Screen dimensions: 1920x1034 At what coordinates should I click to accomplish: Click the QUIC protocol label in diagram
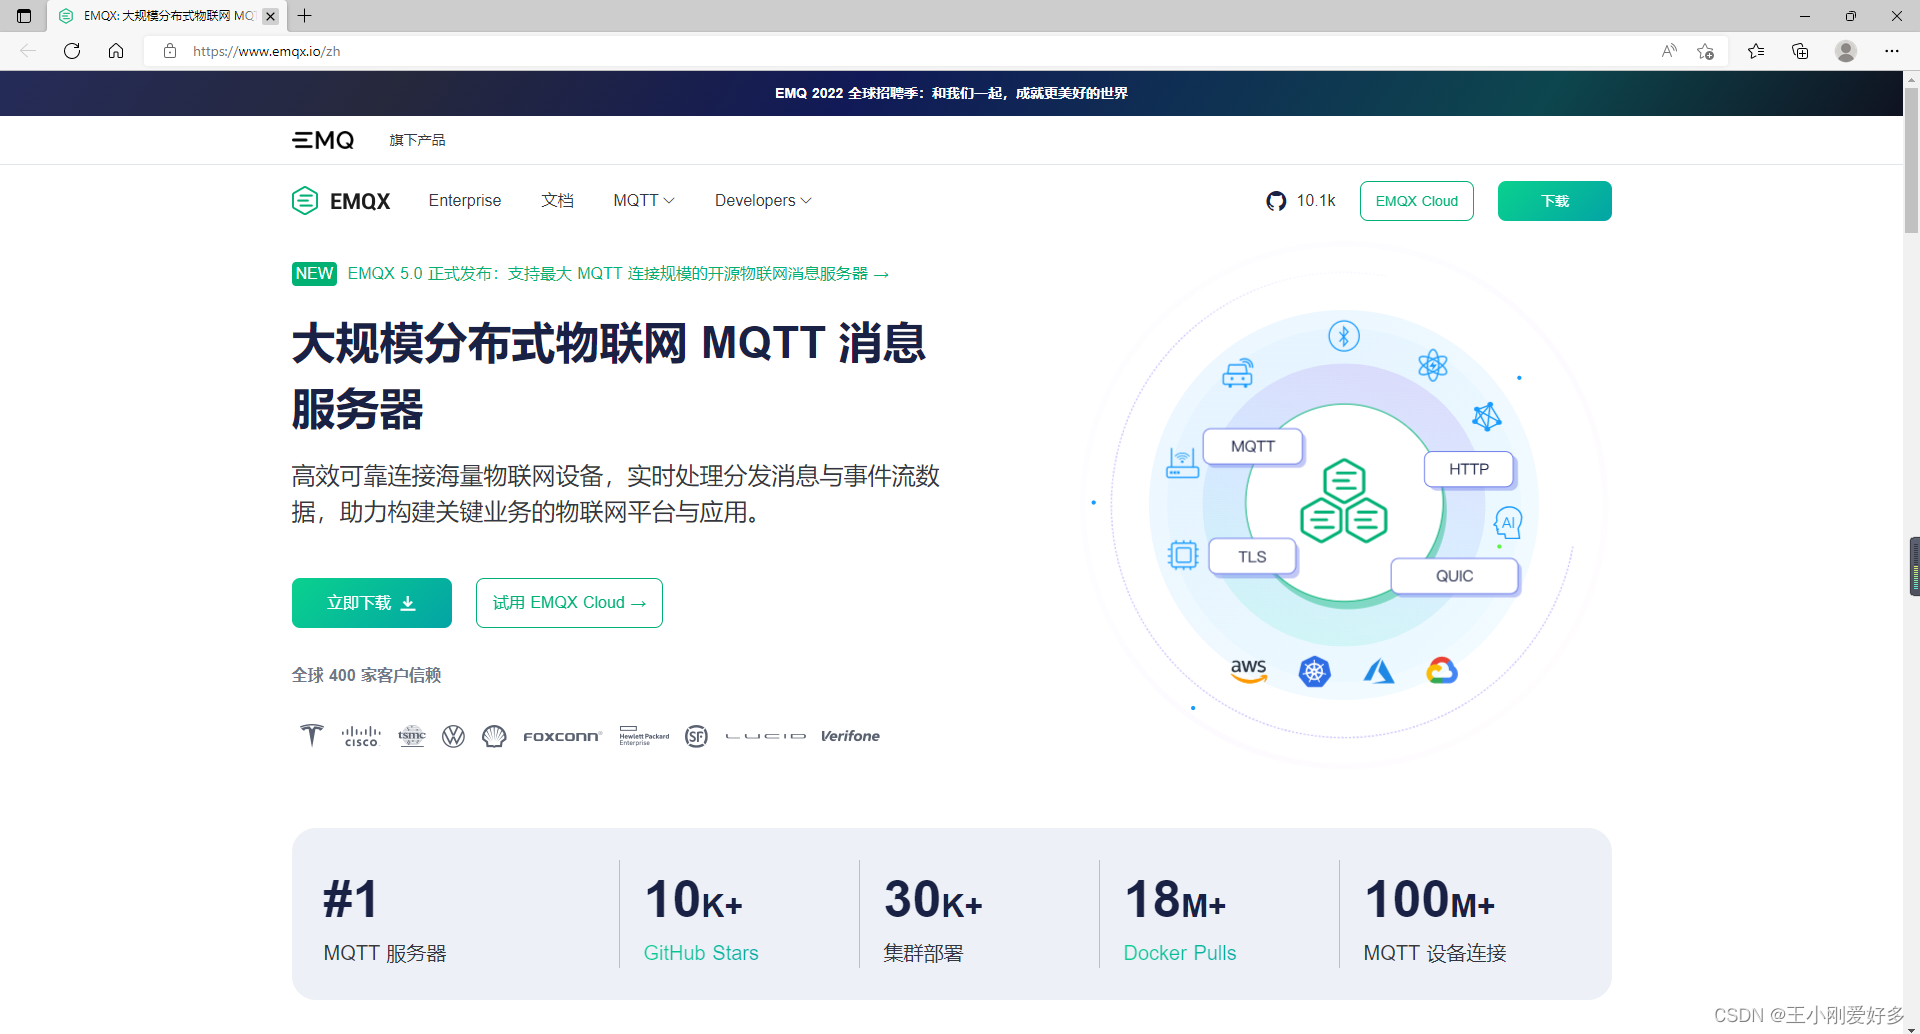click(x=1455, y=576)
